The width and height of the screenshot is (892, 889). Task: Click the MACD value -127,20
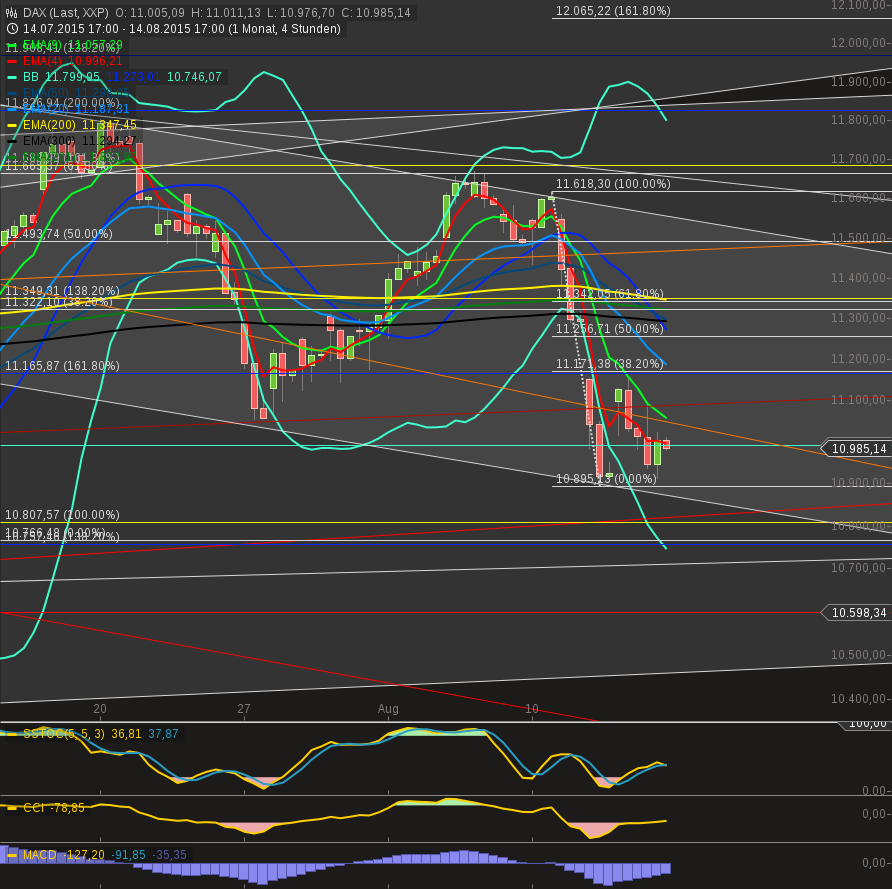(84, 855)
